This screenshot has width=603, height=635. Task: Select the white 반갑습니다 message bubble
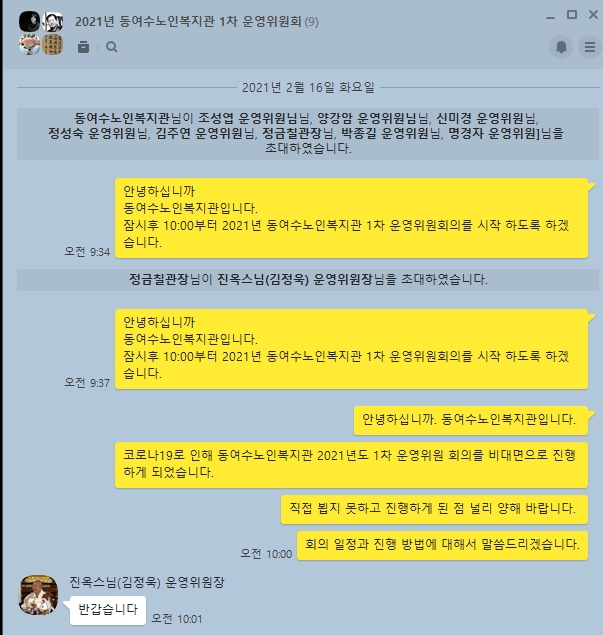coord(108,610)
